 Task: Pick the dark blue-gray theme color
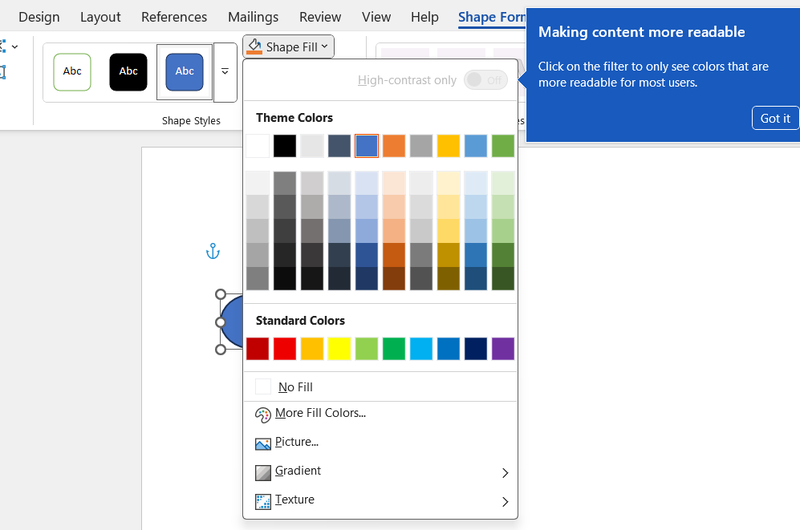(339, 146)
